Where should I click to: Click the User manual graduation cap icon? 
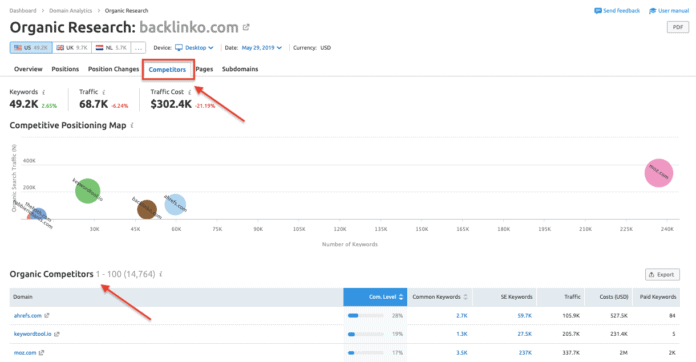(x=652, y=11)
